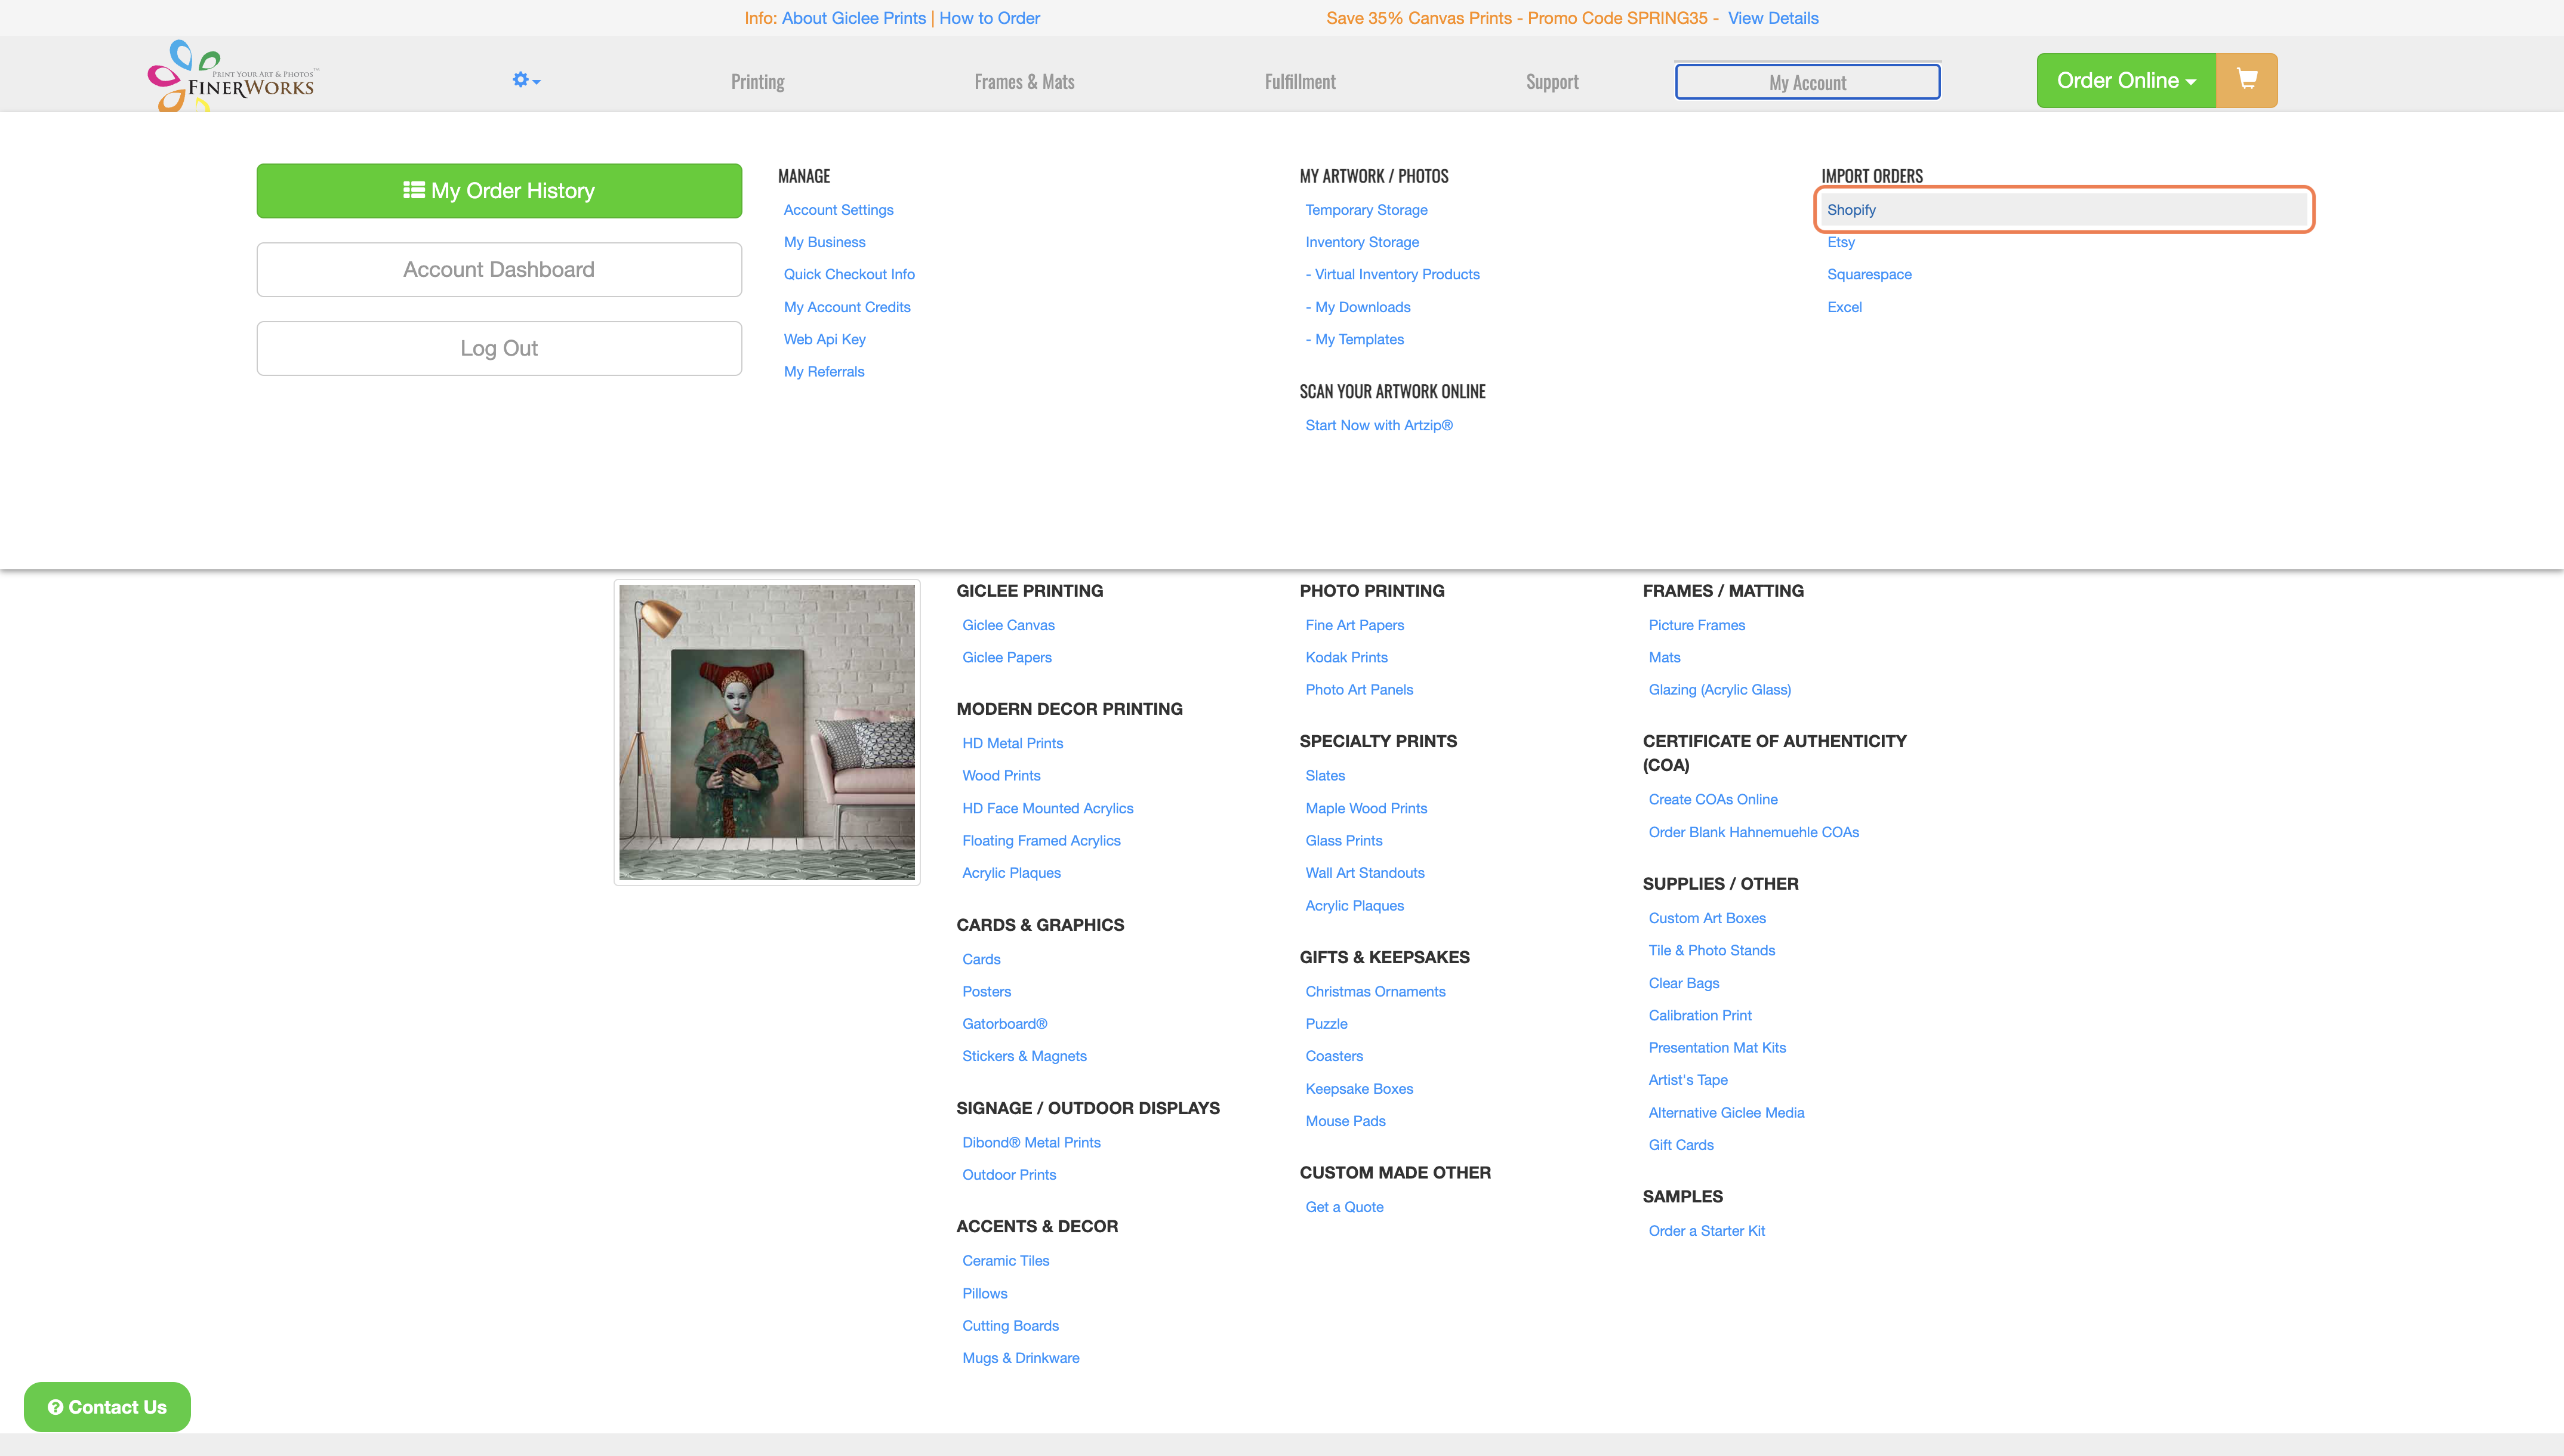Open Fine Art Papers link
Viewport: 2564px width, 1456px height.
pos(1354,625)
